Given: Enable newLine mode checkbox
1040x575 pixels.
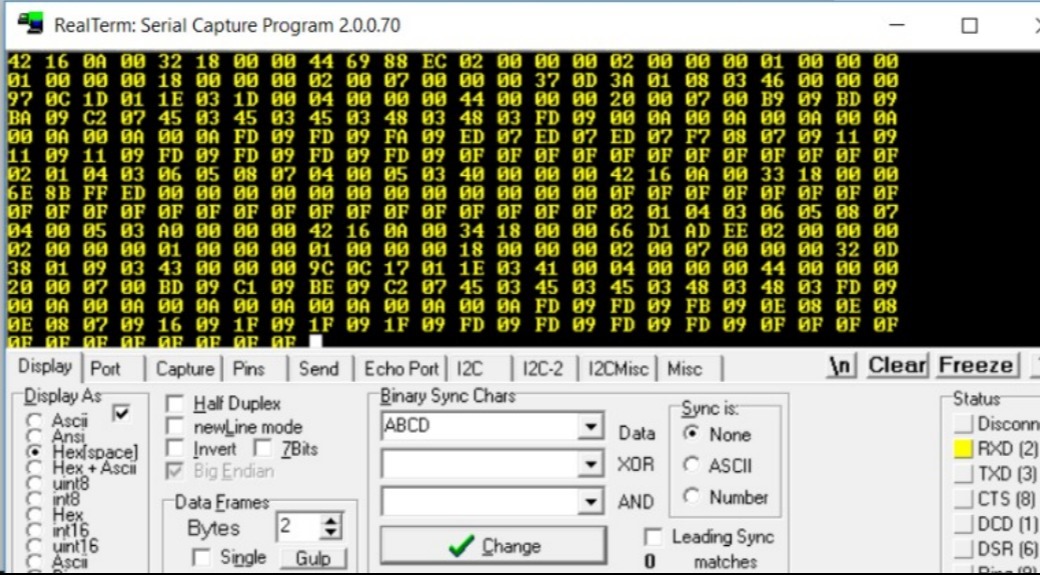Looking at the screenshot, I should 175,426.
